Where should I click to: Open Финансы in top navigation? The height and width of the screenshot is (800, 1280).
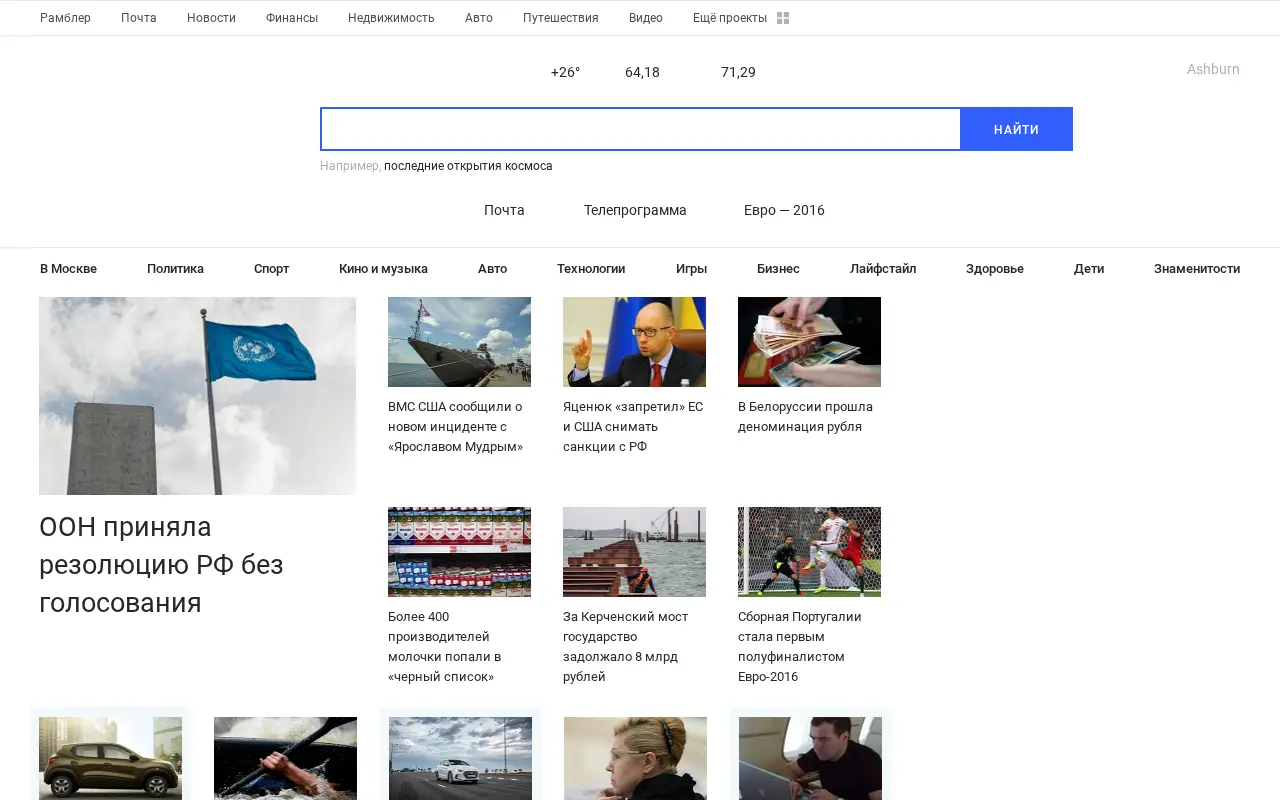[x=292, y=18]
